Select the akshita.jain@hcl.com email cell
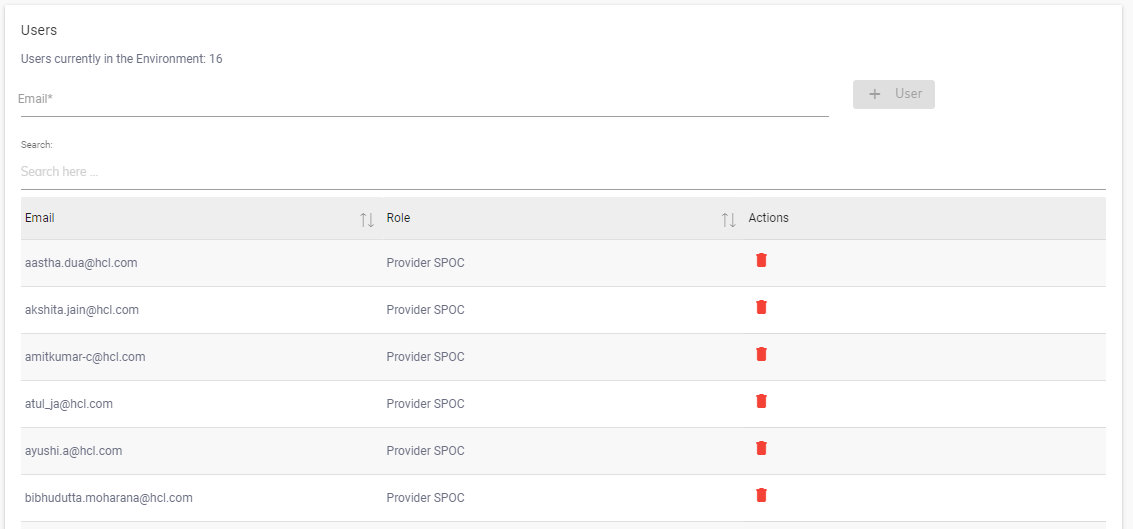The width and height of the screenshot is (1133, 529). pyautogui.click(x=82, y=310)
